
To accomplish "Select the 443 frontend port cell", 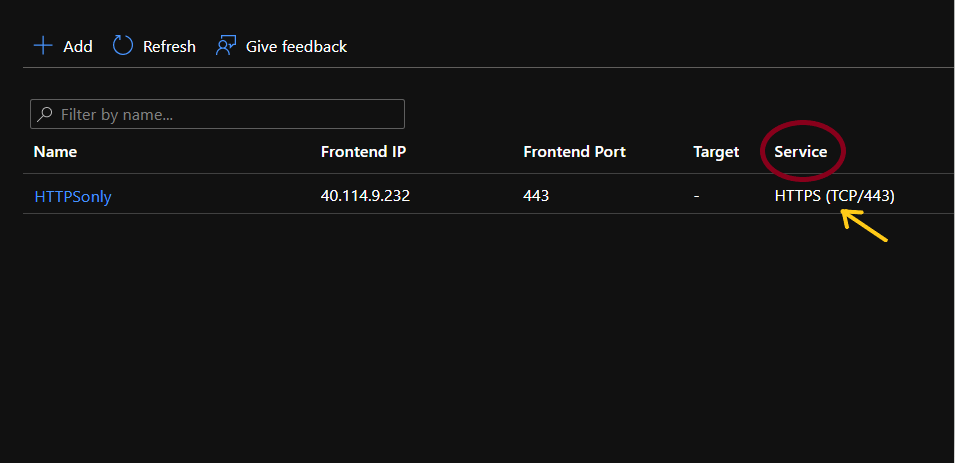I will pyautogui.click(x=536, y=196).
